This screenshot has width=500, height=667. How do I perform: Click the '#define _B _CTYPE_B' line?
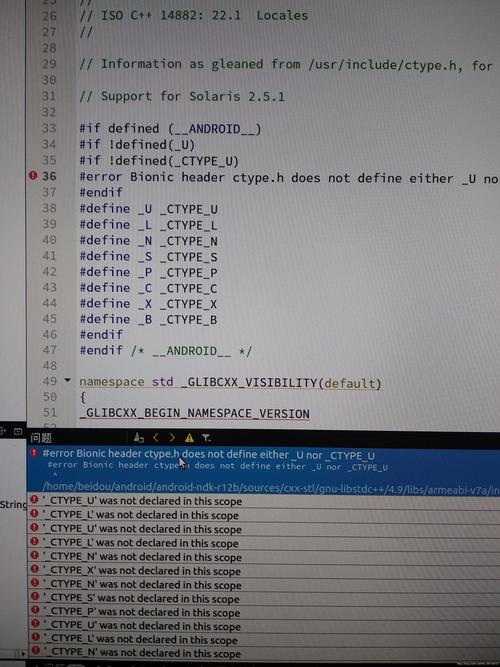tap(148, 319)
